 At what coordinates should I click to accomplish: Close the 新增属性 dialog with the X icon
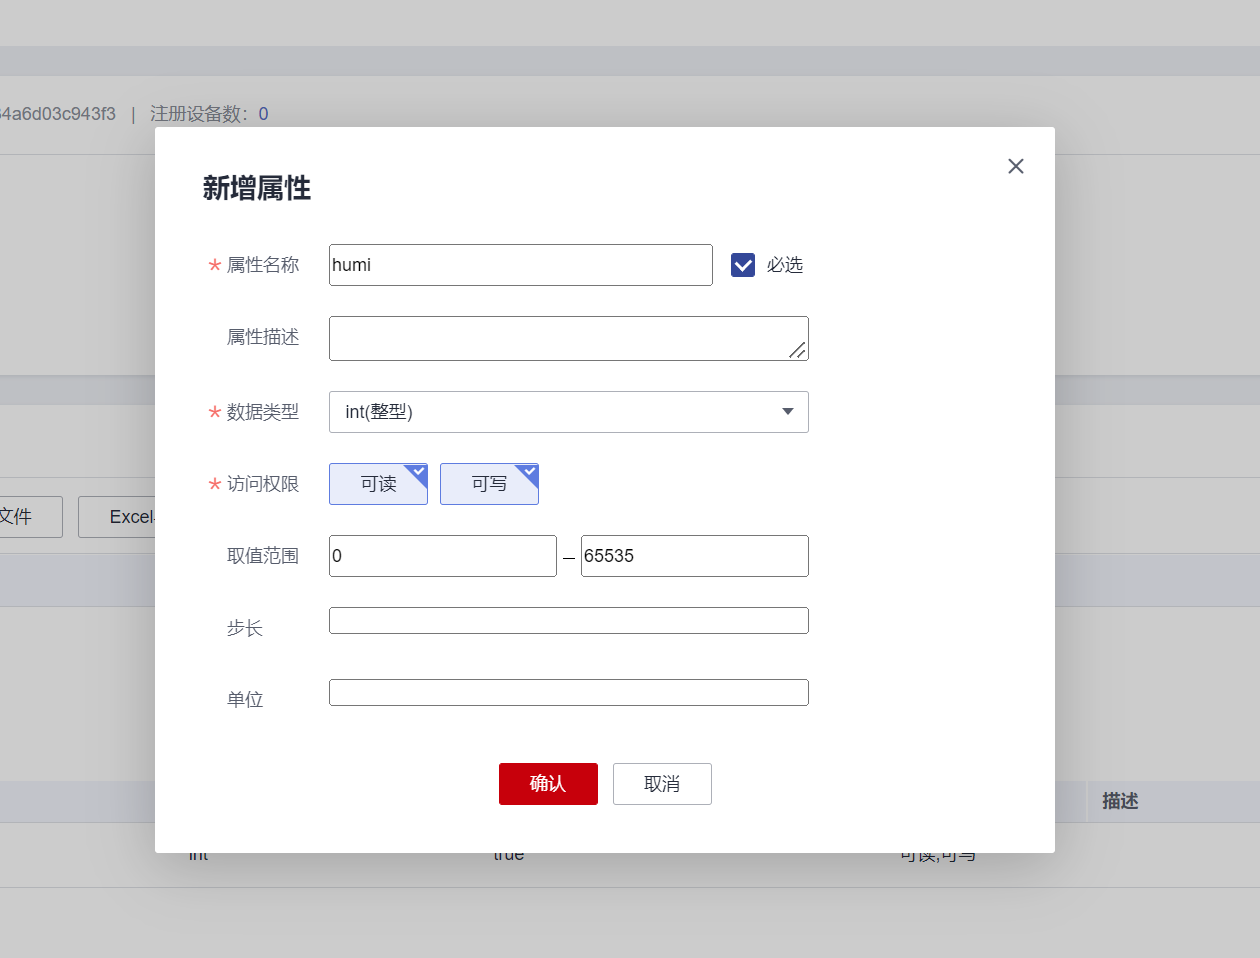1015,166
